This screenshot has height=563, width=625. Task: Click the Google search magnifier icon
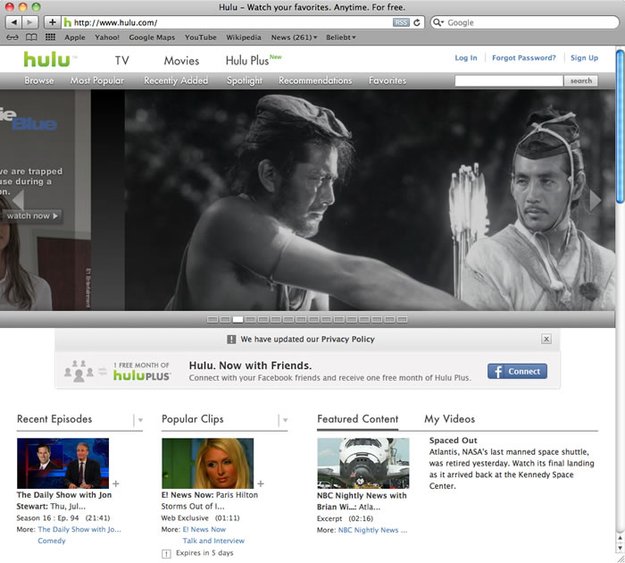438,22
